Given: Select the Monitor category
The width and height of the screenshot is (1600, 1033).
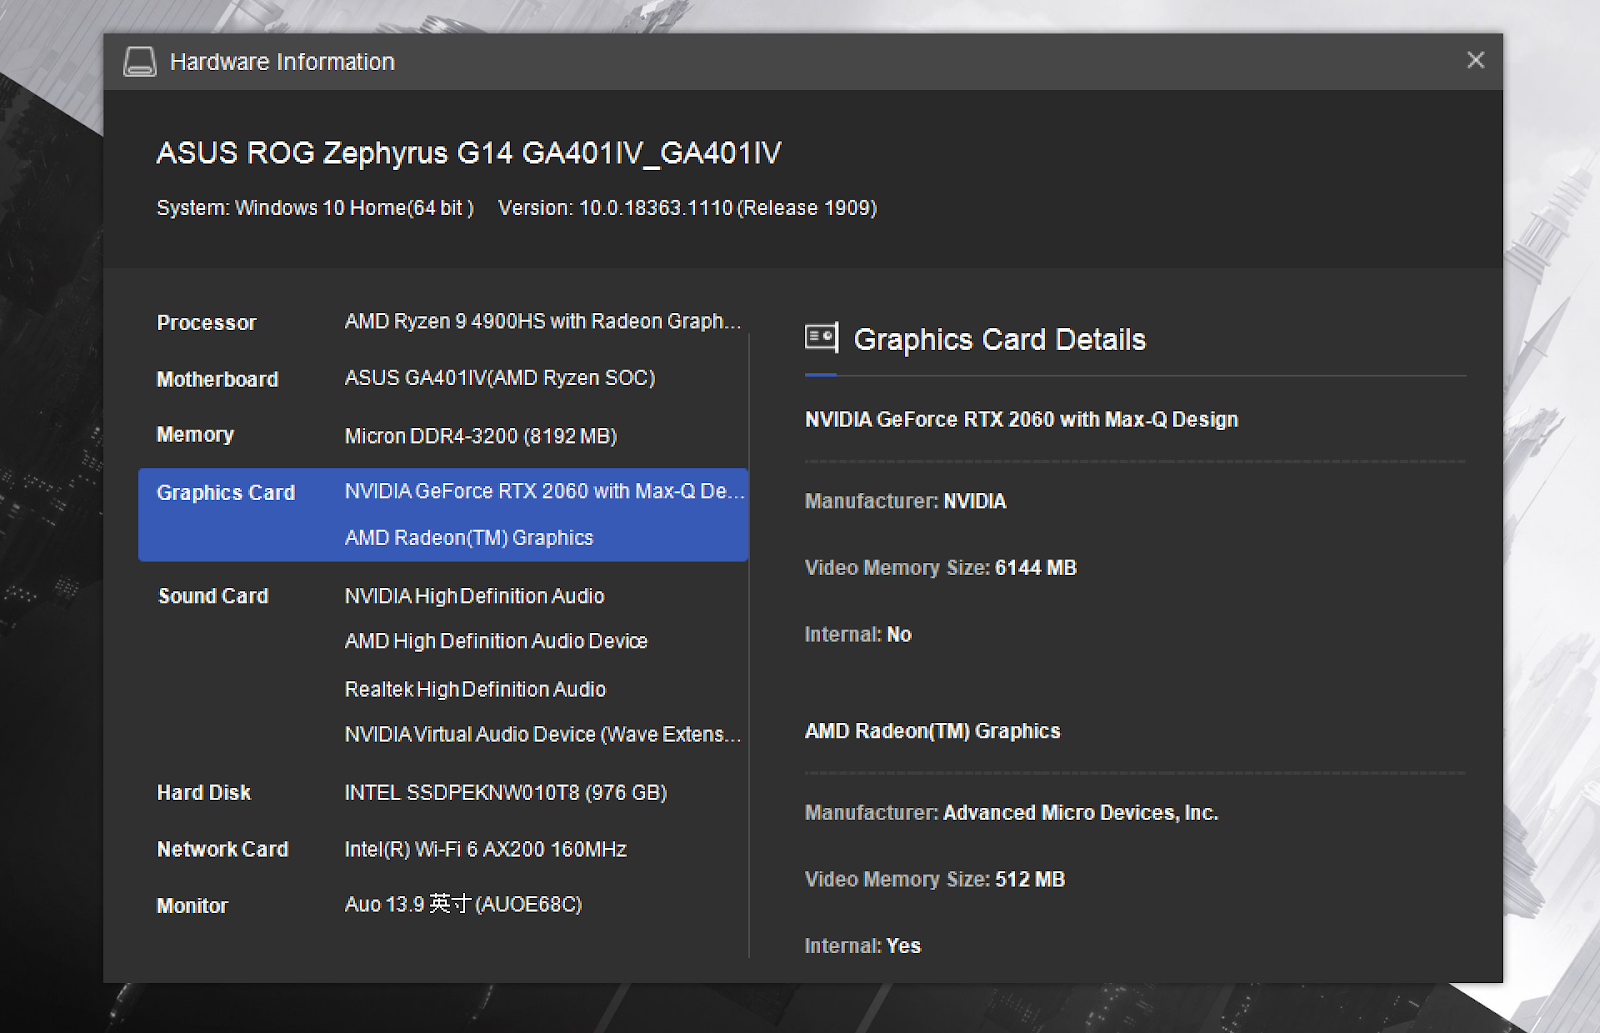Looking at the screenshot, I should tap(192, 906).
